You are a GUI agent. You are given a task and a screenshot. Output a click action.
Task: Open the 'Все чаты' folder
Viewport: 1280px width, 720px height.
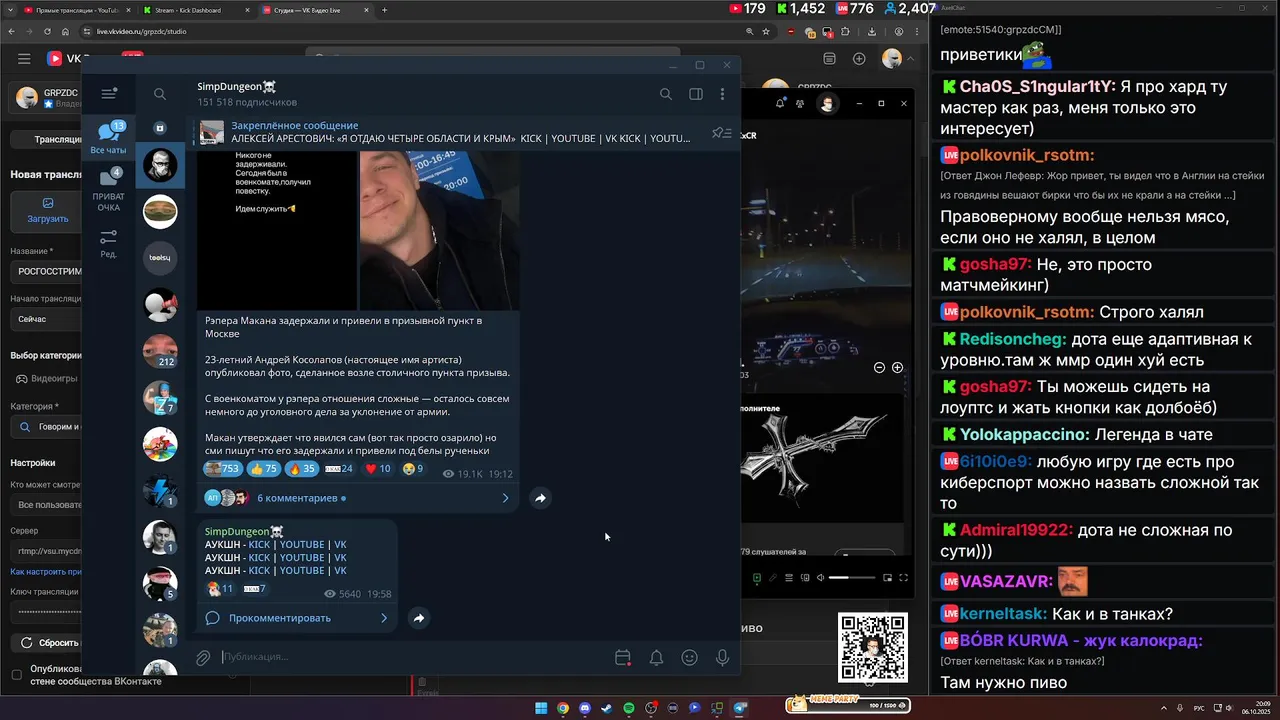click(x=108, y=138)
